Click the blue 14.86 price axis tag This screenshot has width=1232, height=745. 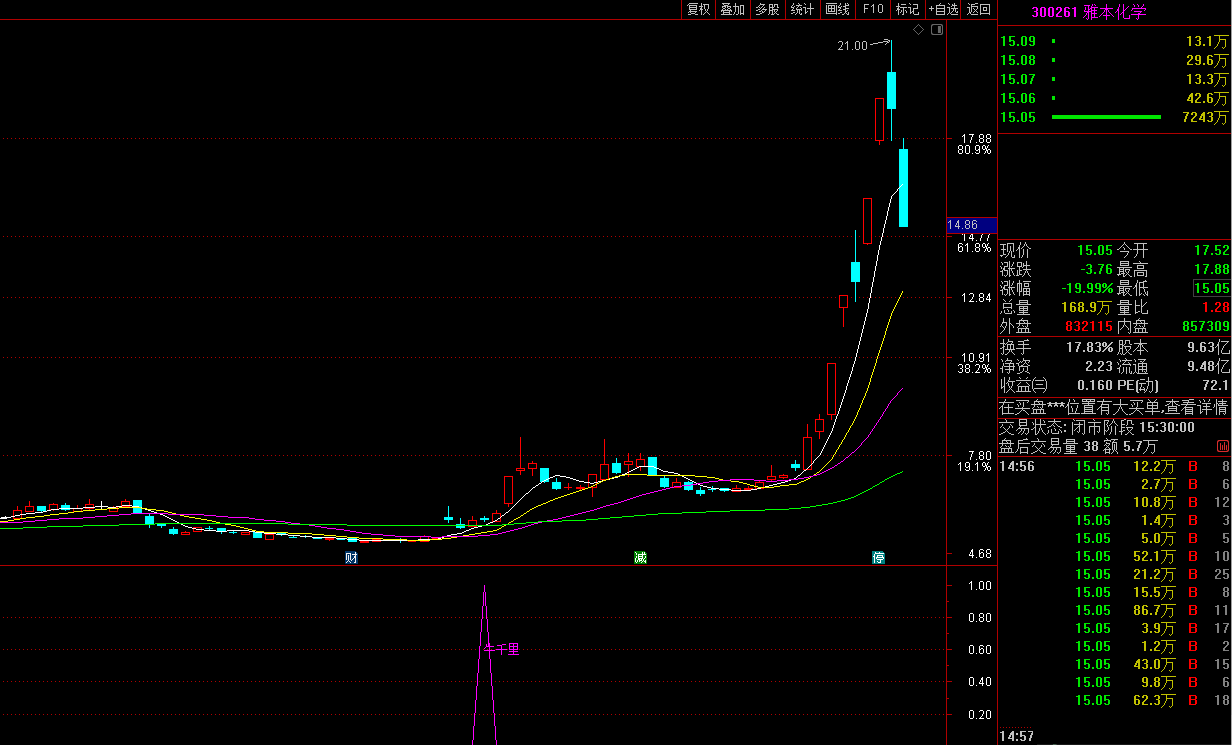[971, 226]
